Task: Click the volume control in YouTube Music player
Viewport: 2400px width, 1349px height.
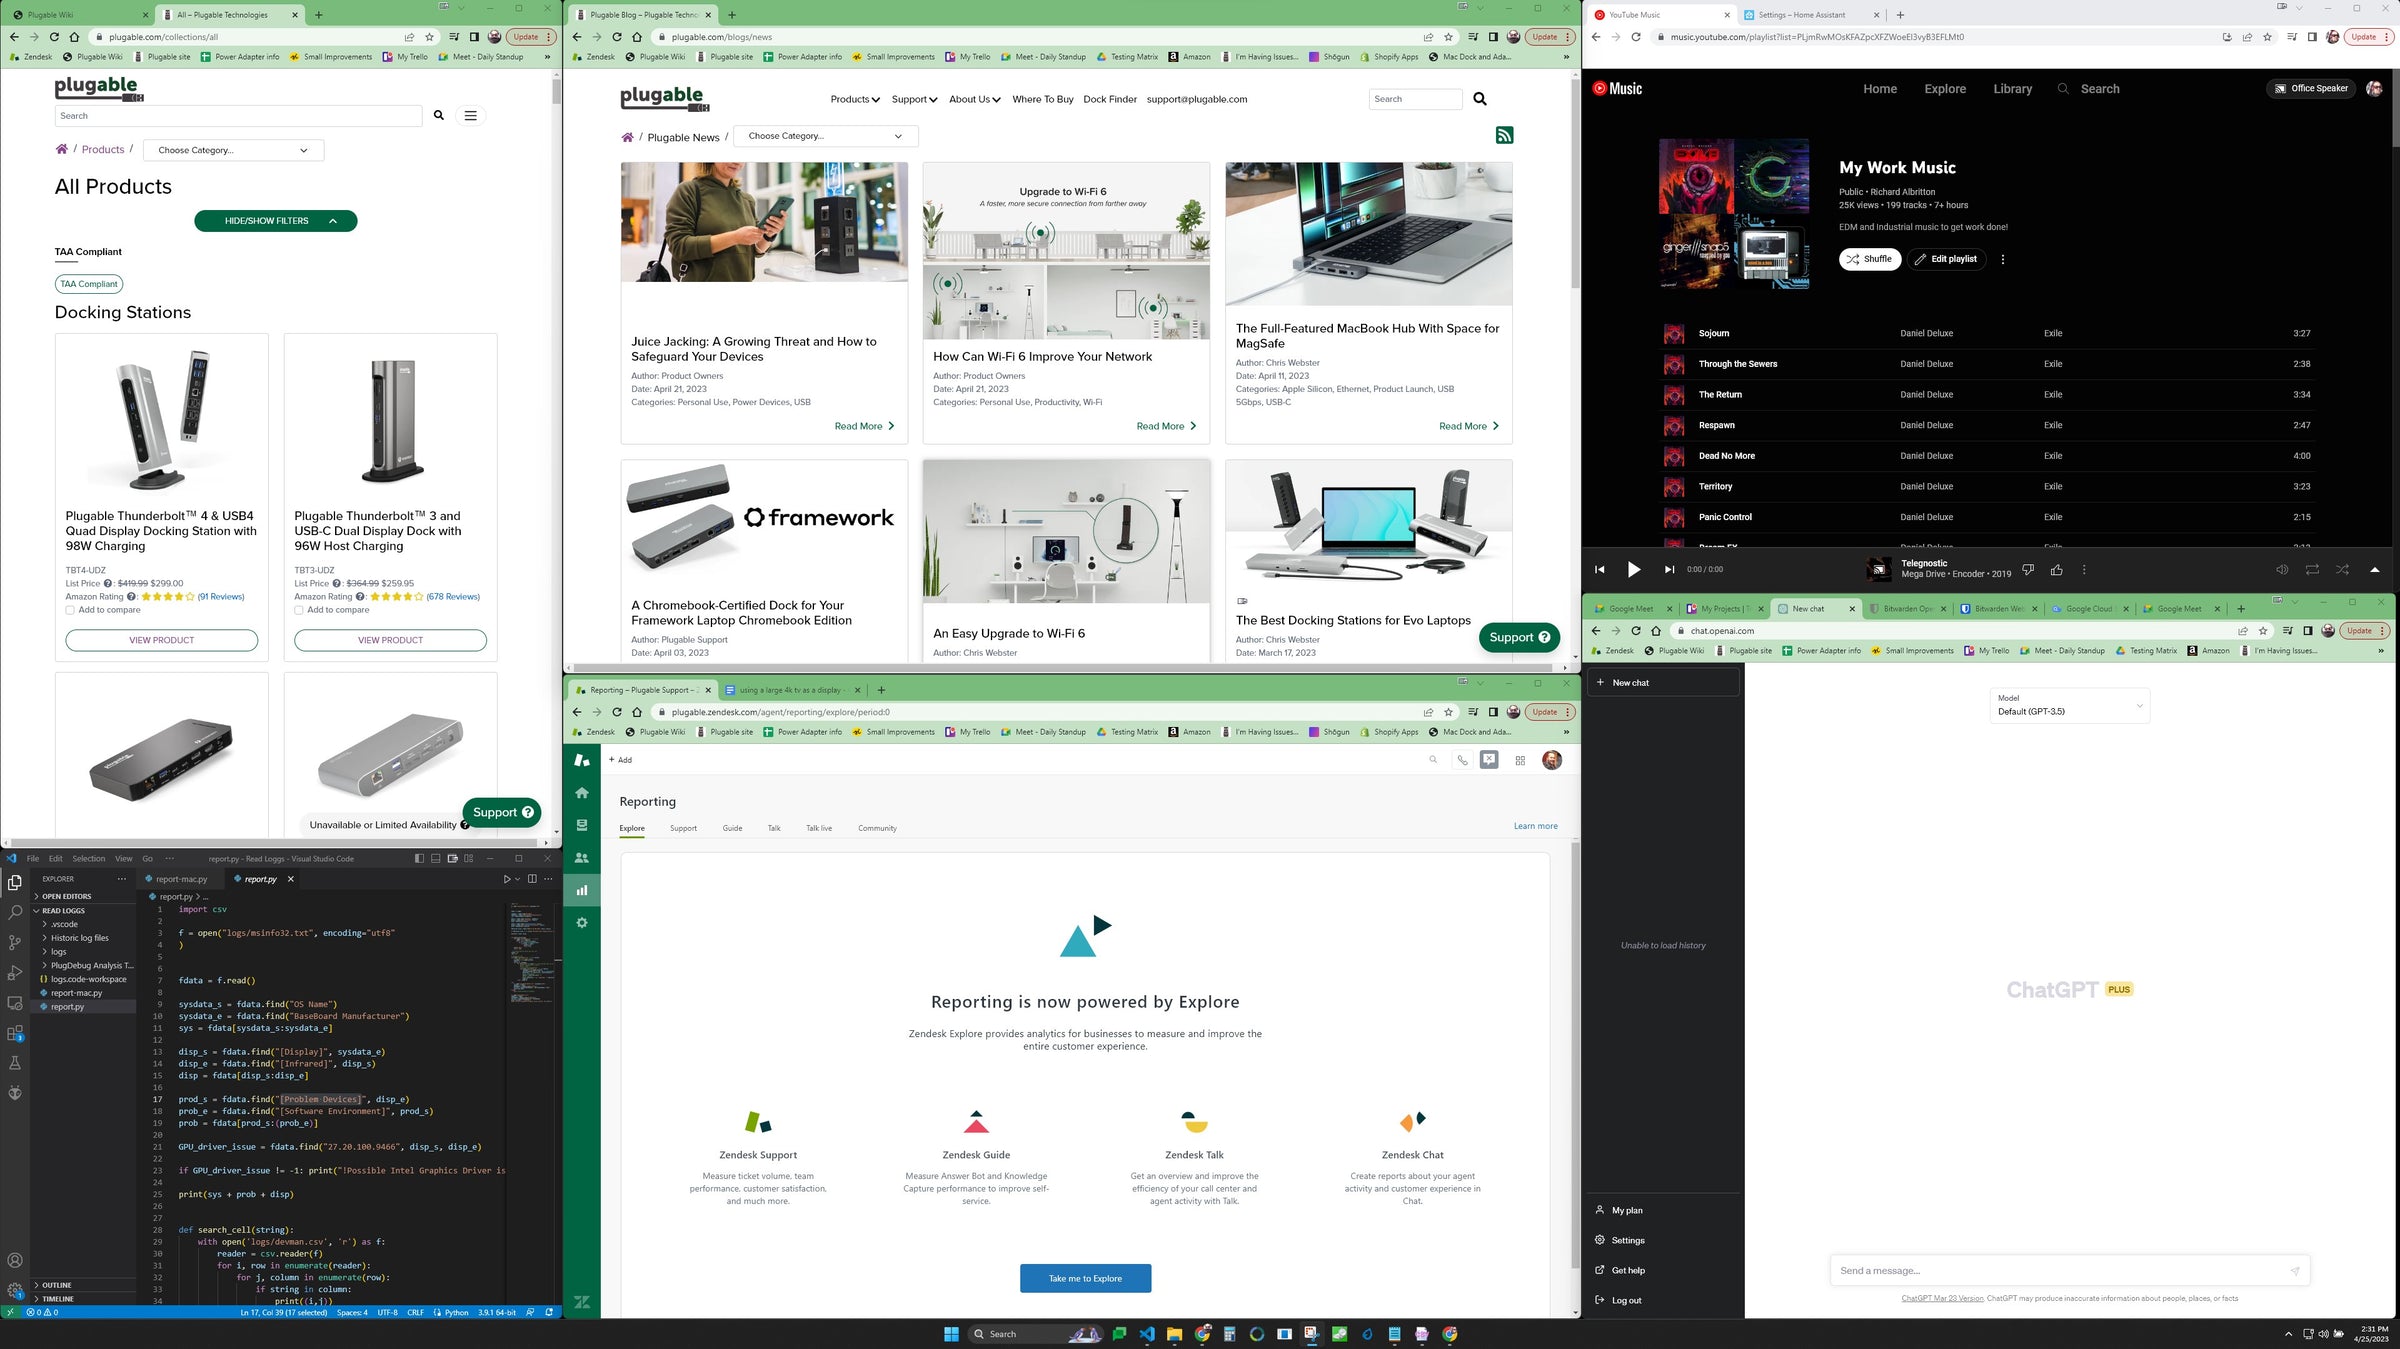Action: [2282, 570]
